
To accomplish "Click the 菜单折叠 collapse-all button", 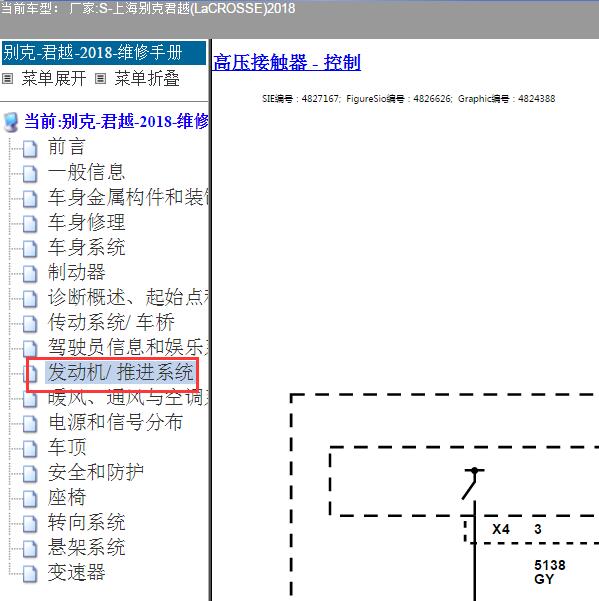I will click(147, 79).
